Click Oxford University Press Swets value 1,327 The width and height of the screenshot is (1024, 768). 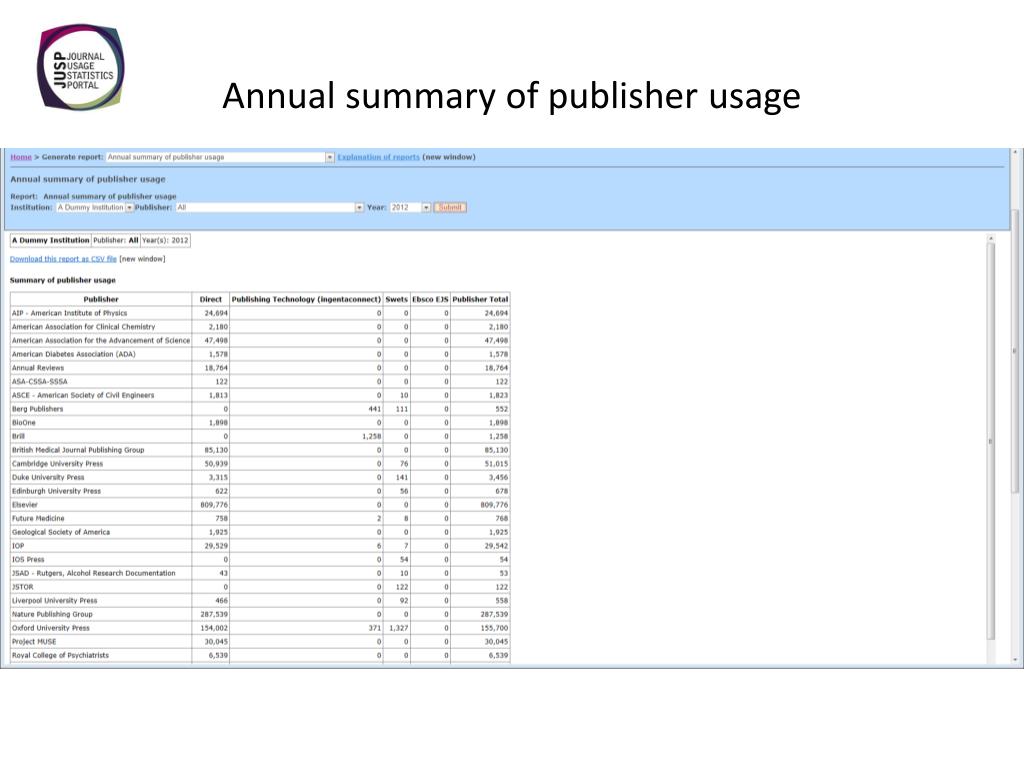click(398, 629)
